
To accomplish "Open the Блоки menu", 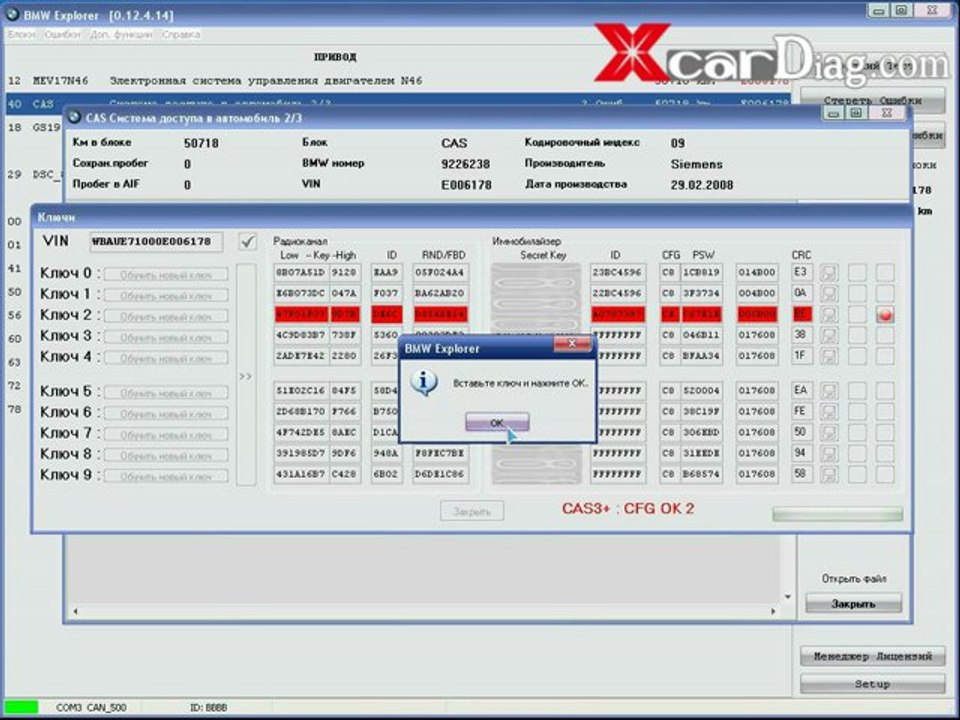I will (x=21, y=35).
